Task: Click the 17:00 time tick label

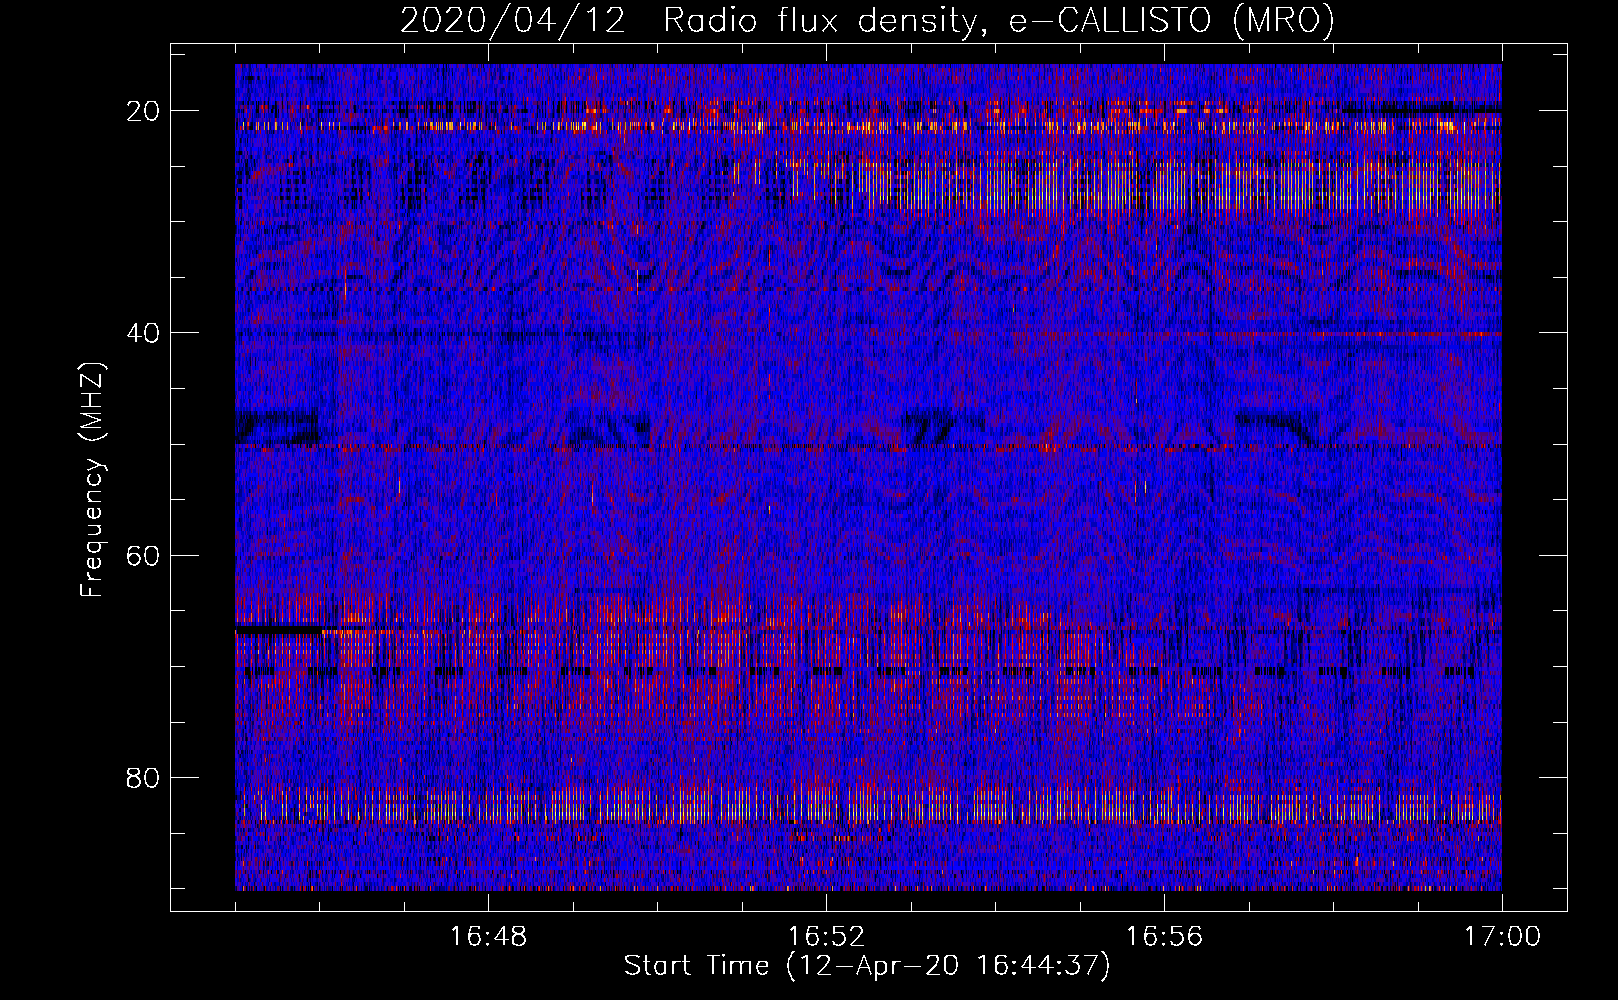Action: [x=1502, y=938]
